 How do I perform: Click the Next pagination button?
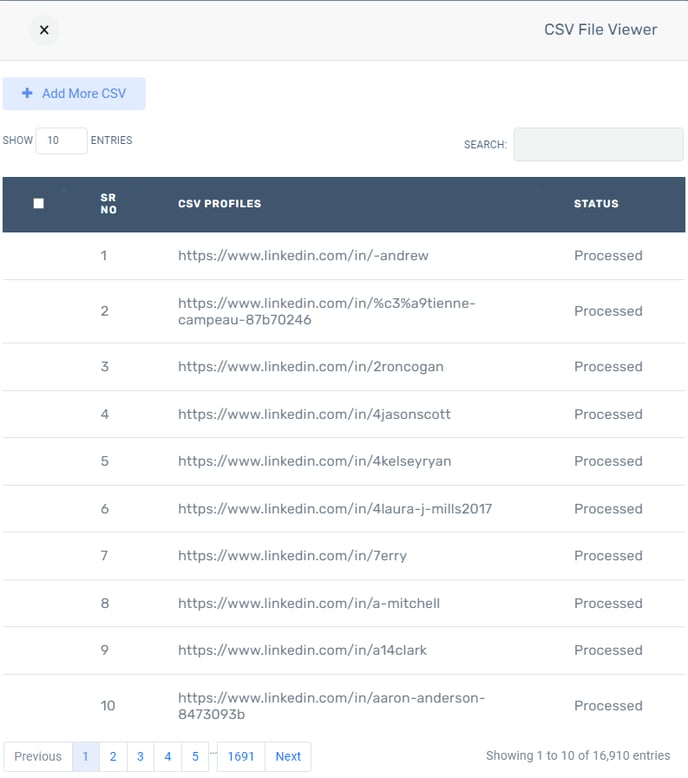click(288, 756)
